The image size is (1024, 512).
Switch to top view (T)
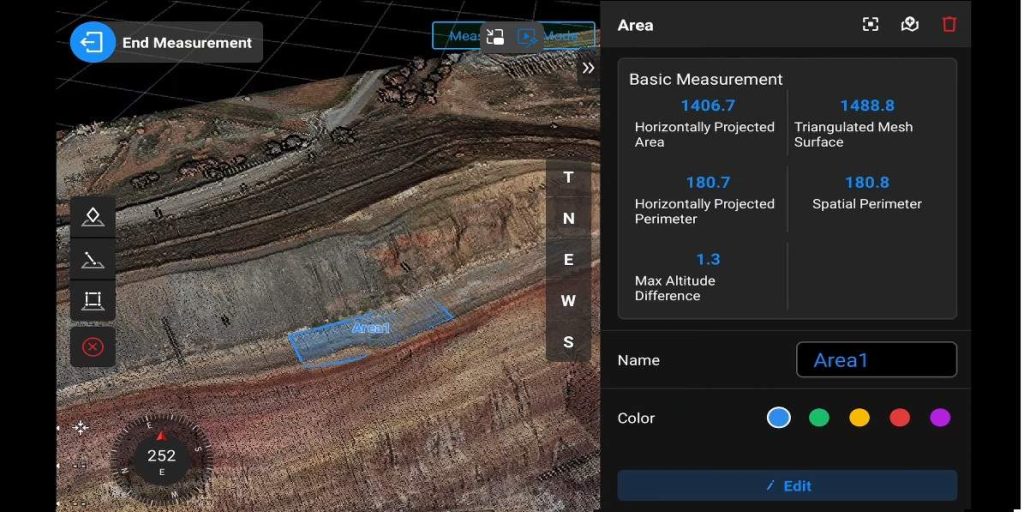tap(568, 177)
